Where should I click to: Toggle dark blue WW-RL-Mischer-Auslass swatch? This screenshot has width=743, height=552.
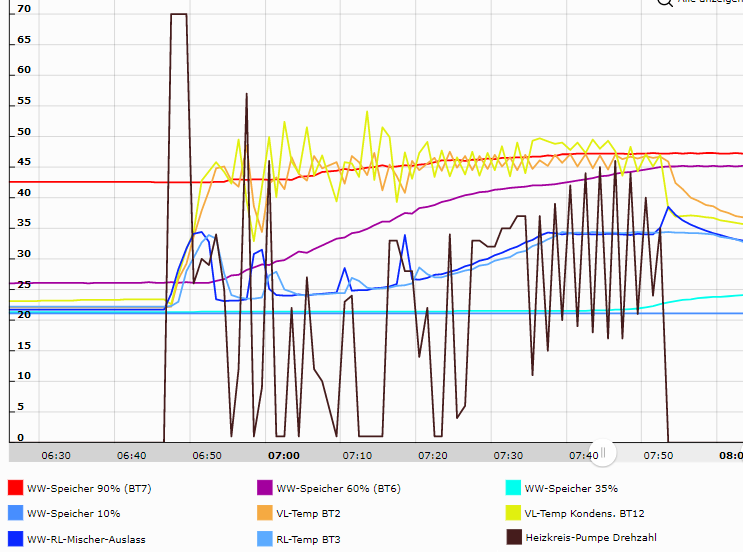(x=16, y=539)
